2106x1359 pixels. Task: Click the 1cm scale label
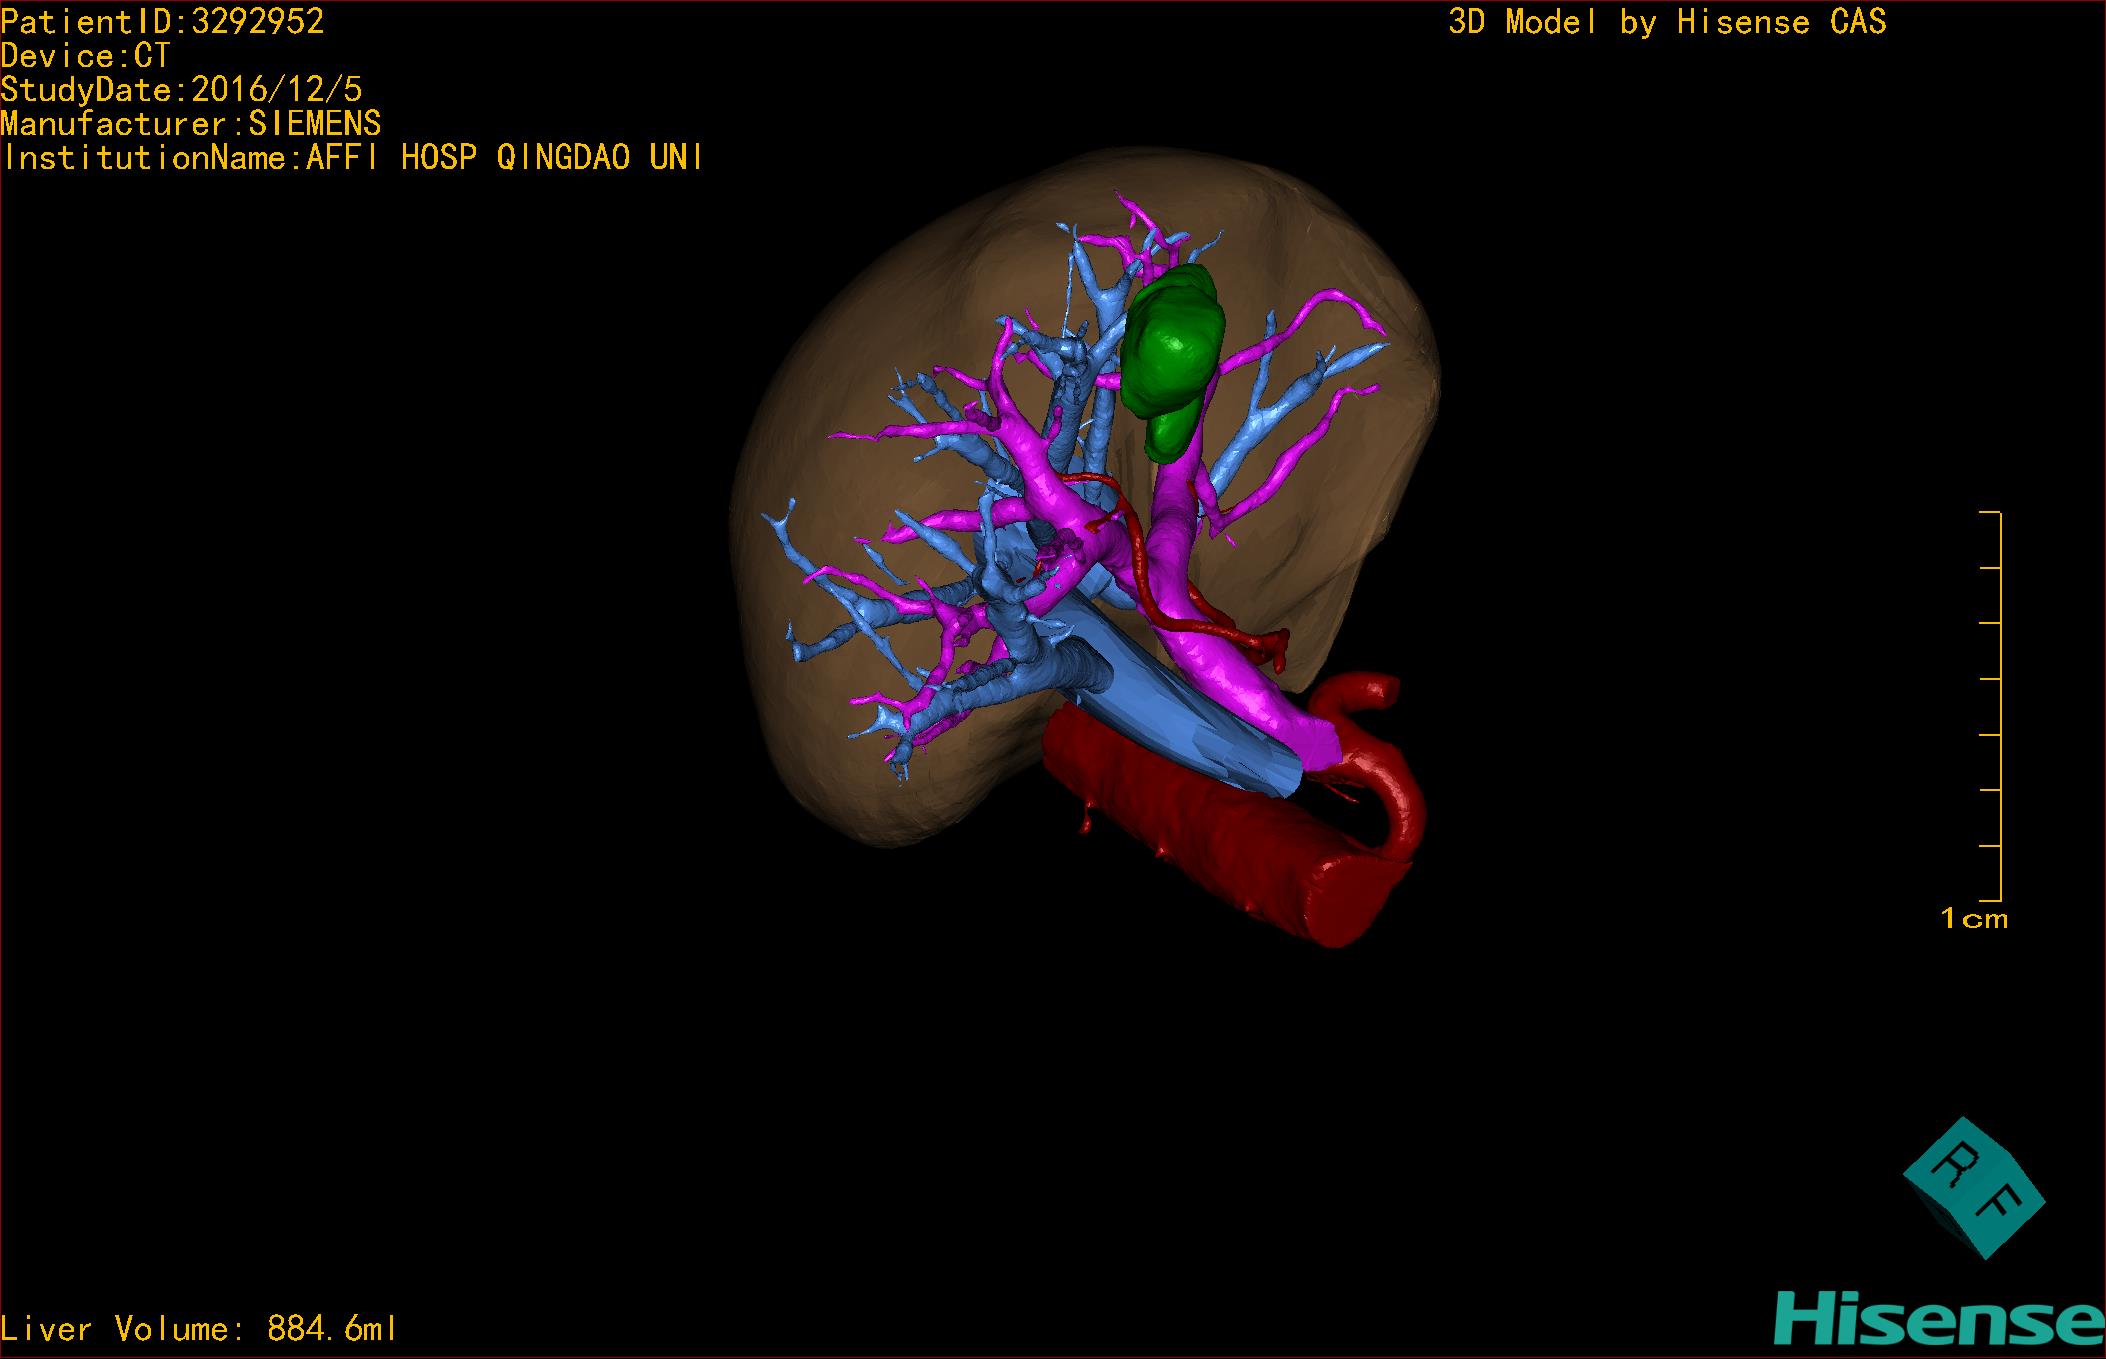pyautogui.click(x=1974, y=918)
